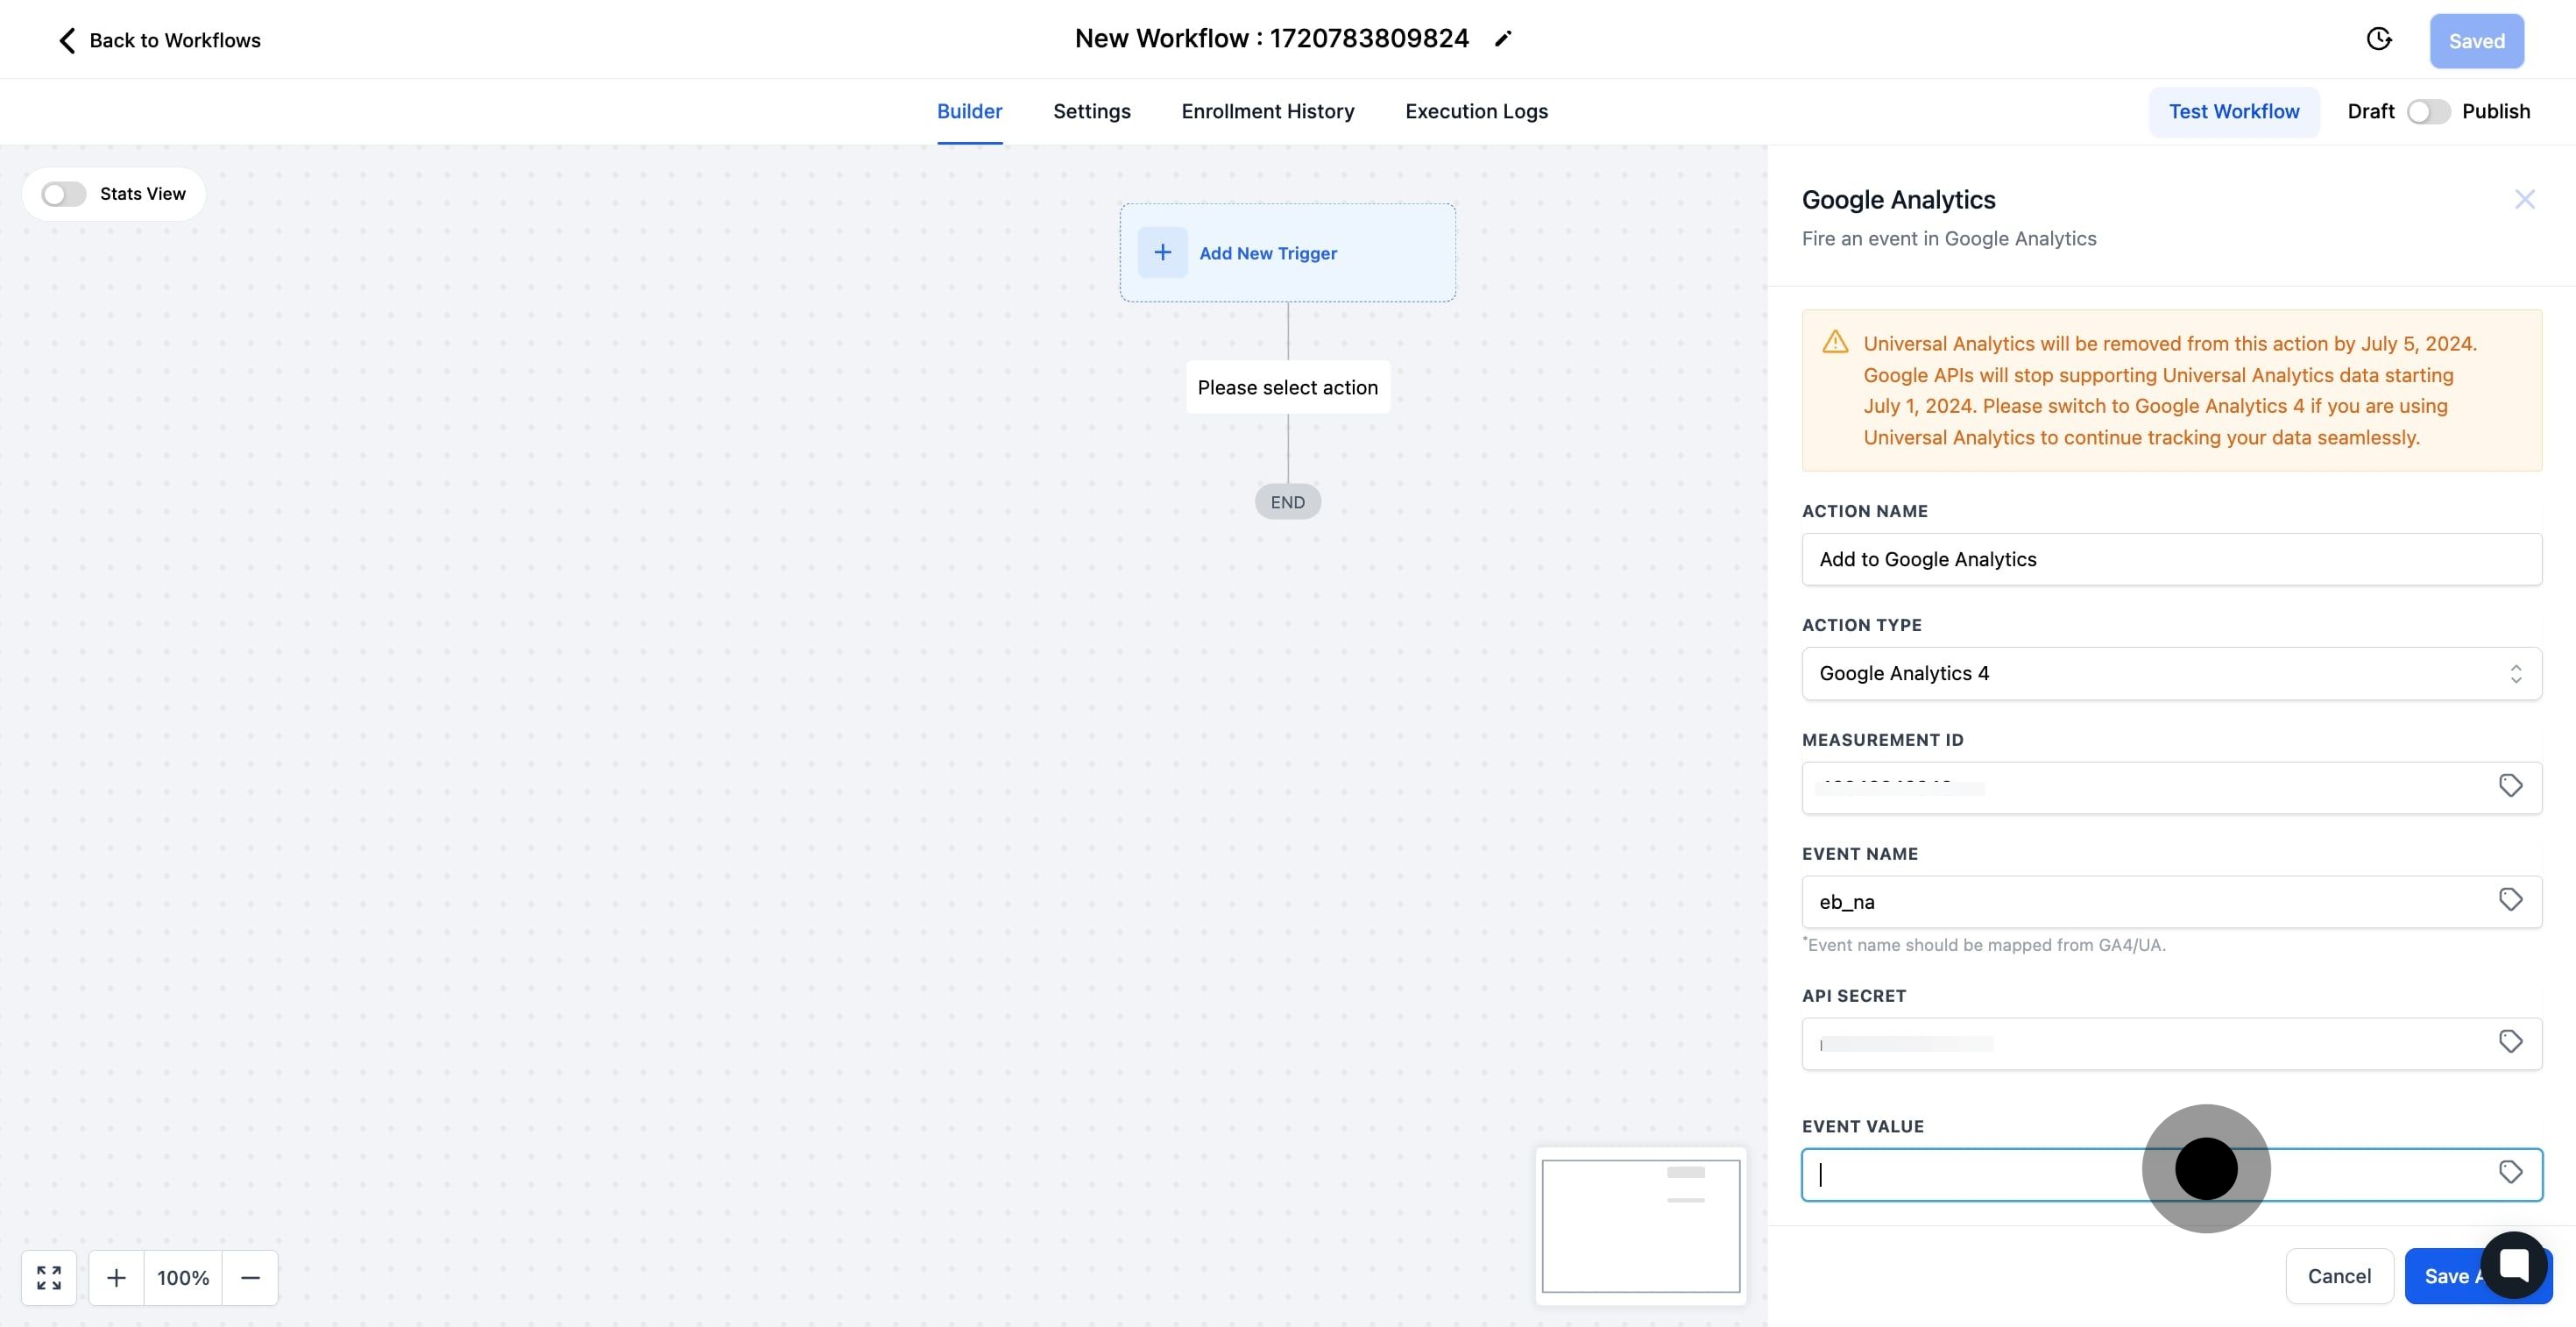Open tag picker for Event Name

click(x=2510, y=900)
